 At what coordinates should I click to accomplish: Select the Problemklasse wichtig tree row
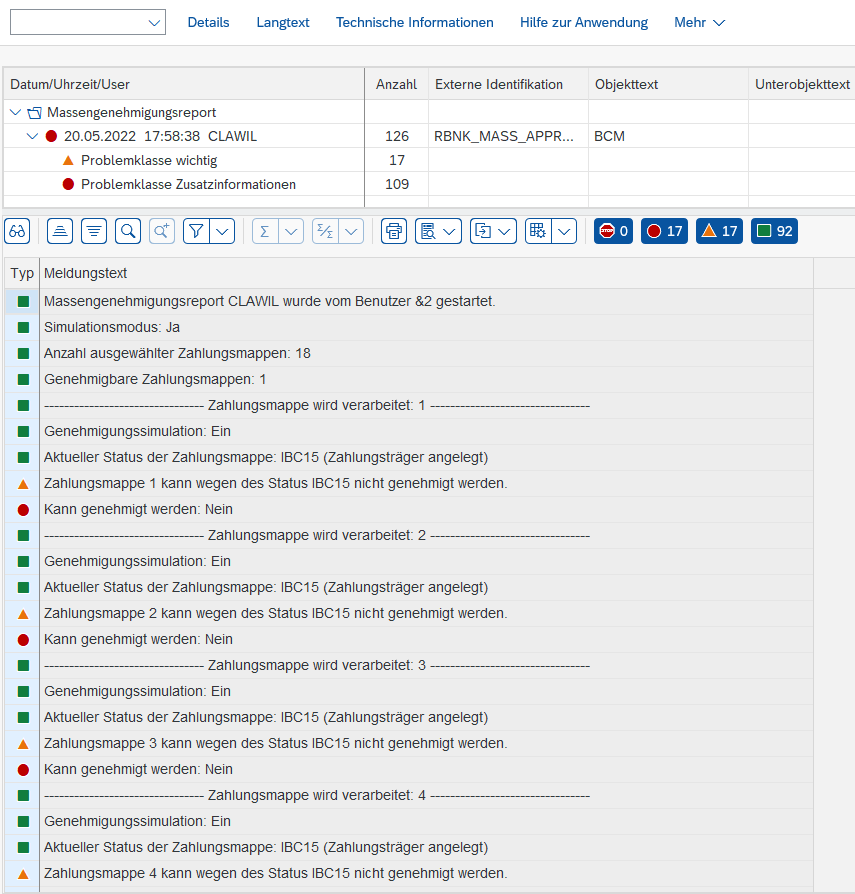[x=149, y=160]
